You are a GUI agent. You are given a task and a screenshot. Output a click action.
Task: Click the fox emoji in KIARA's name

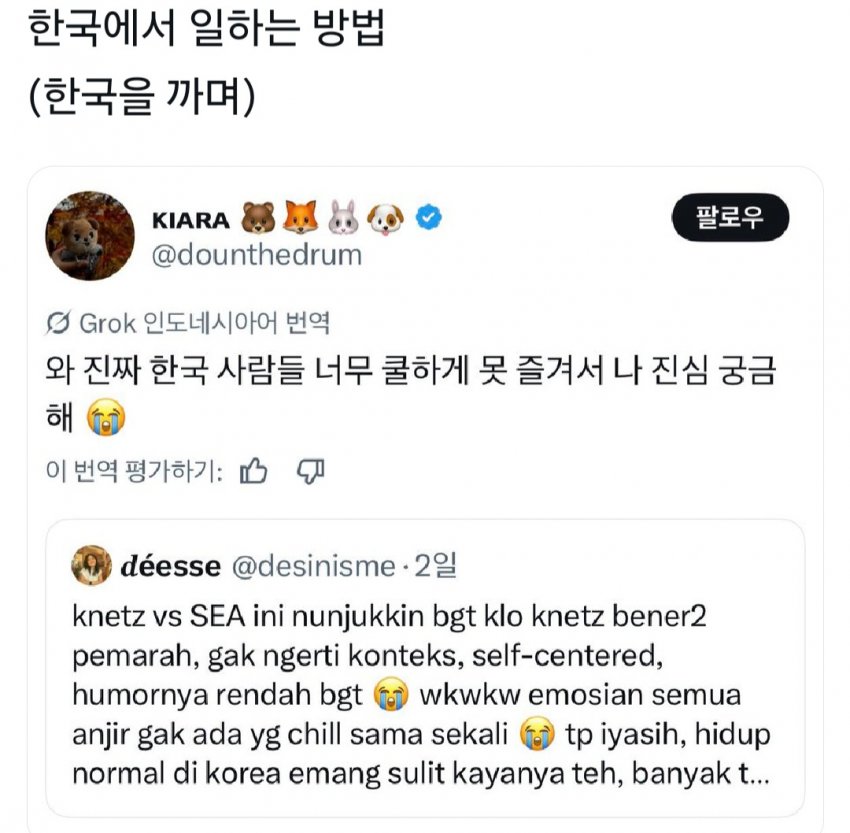(300, 217)
